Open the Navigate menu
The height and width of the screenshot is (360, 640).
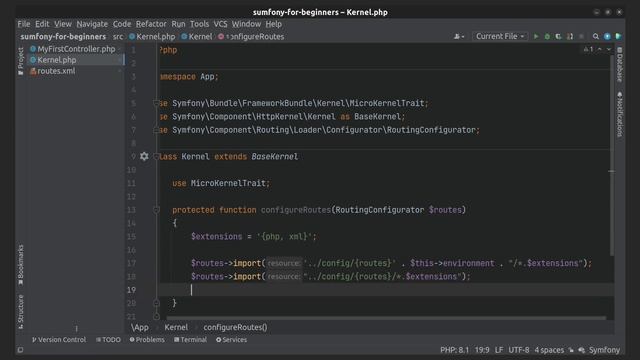[92, 24]
